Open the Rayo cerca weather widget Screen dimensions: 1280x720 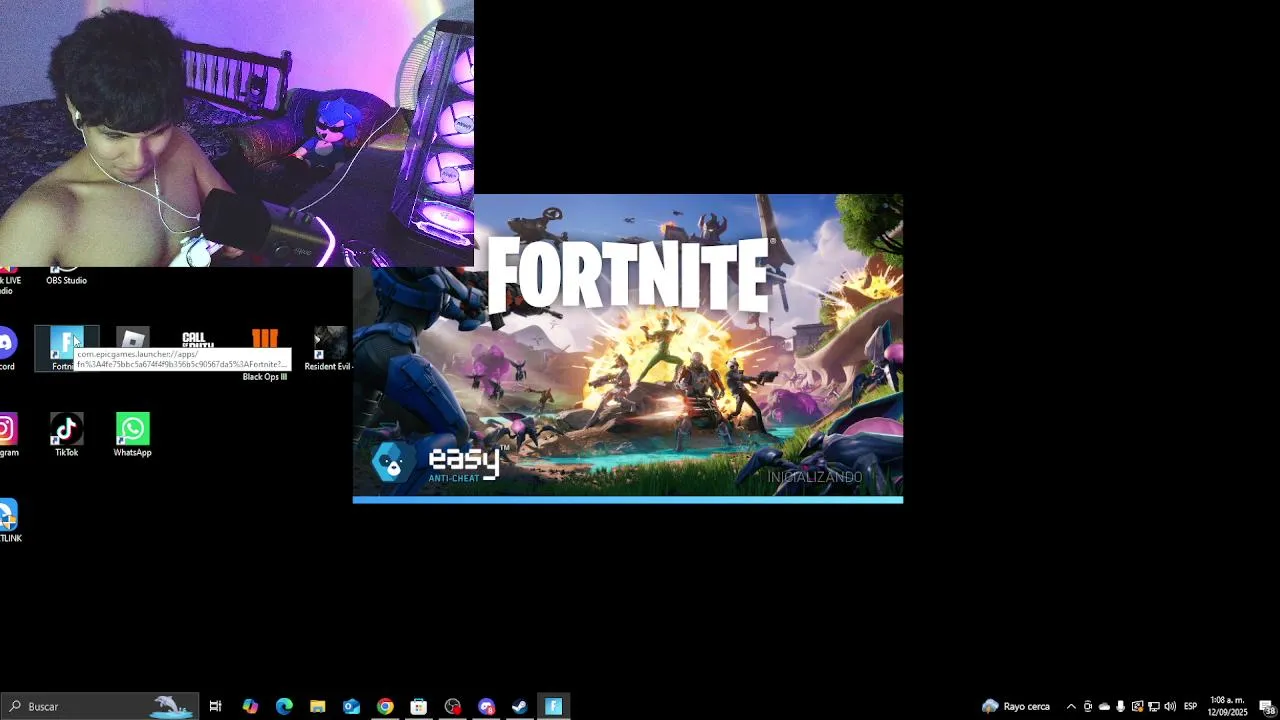(x=1016, y=706)
